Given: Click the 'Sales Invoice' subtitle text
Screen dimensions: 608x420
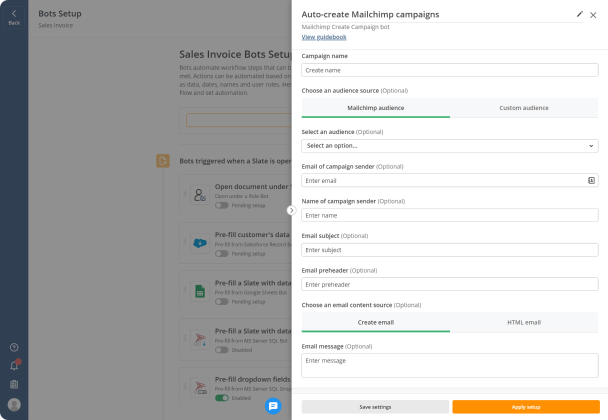Looking at the screenshot, I should 55,25.
